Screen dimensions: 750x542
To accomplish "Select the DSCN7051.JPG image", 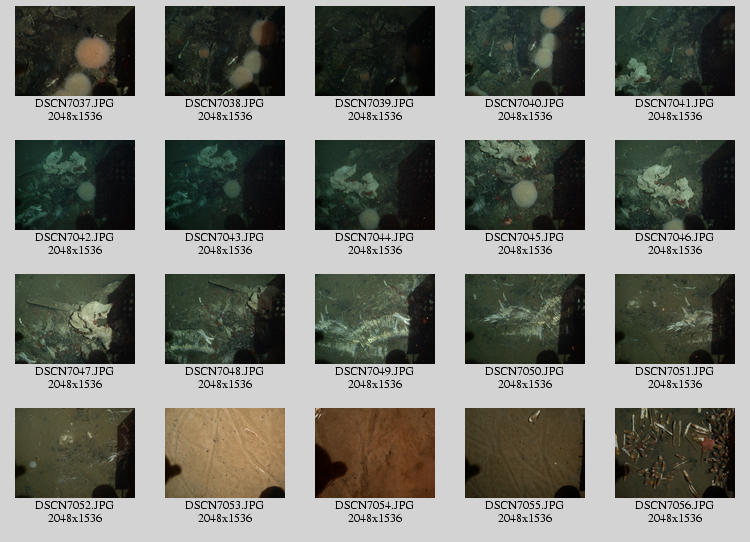I will (675, 319).
